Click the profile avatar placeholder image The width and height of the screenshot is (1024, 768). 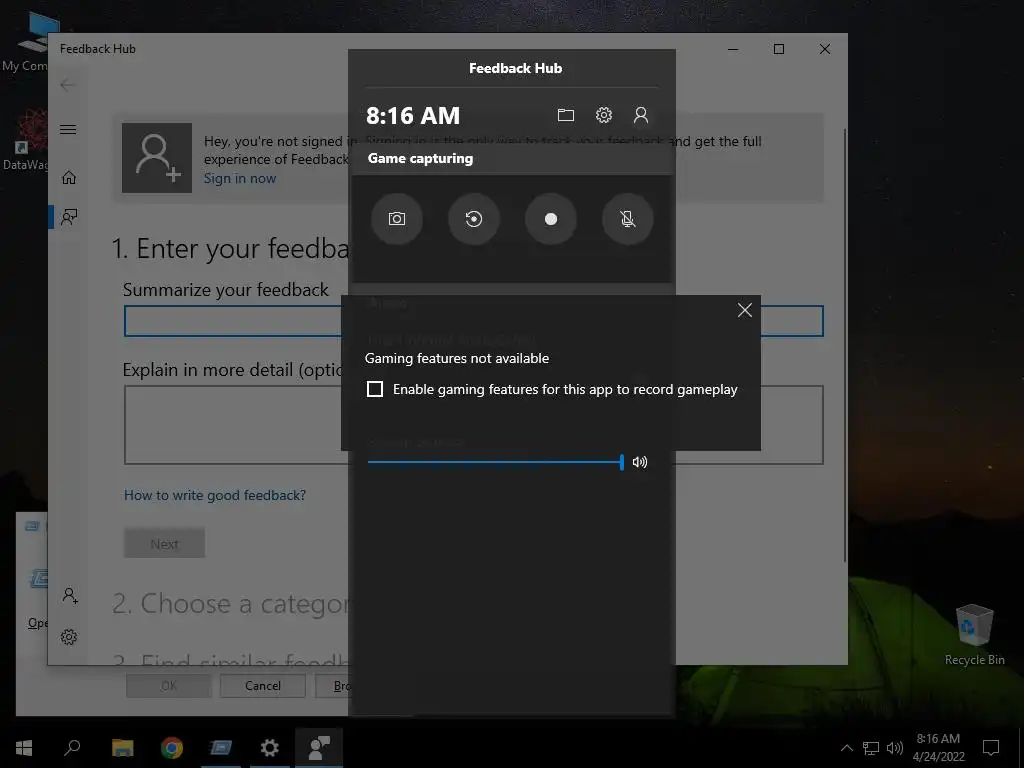point(157,158)
